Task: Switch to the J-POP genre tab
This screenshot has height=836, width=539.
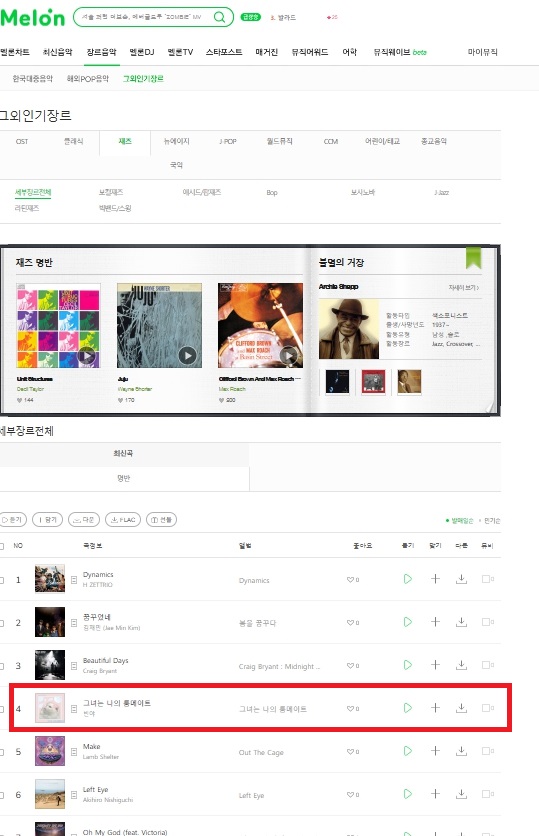Action: (228, 141)
